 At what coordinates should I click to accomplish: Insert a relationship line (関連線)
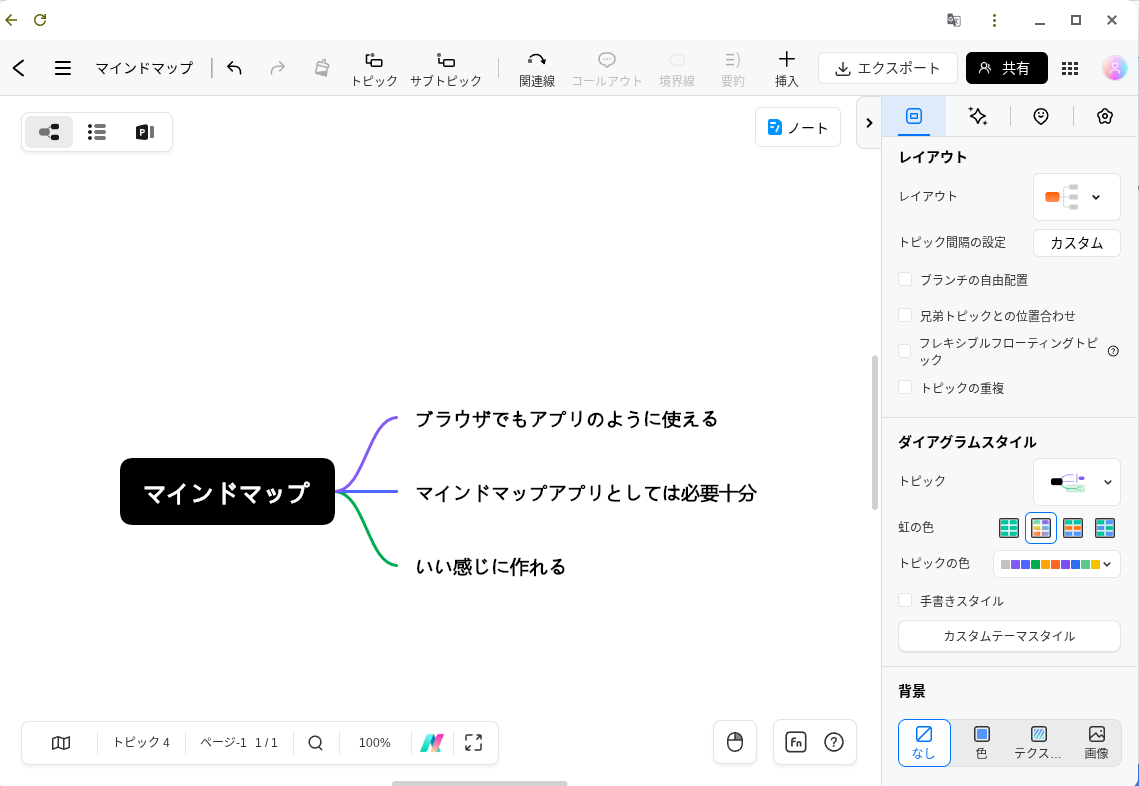point(537,68)
